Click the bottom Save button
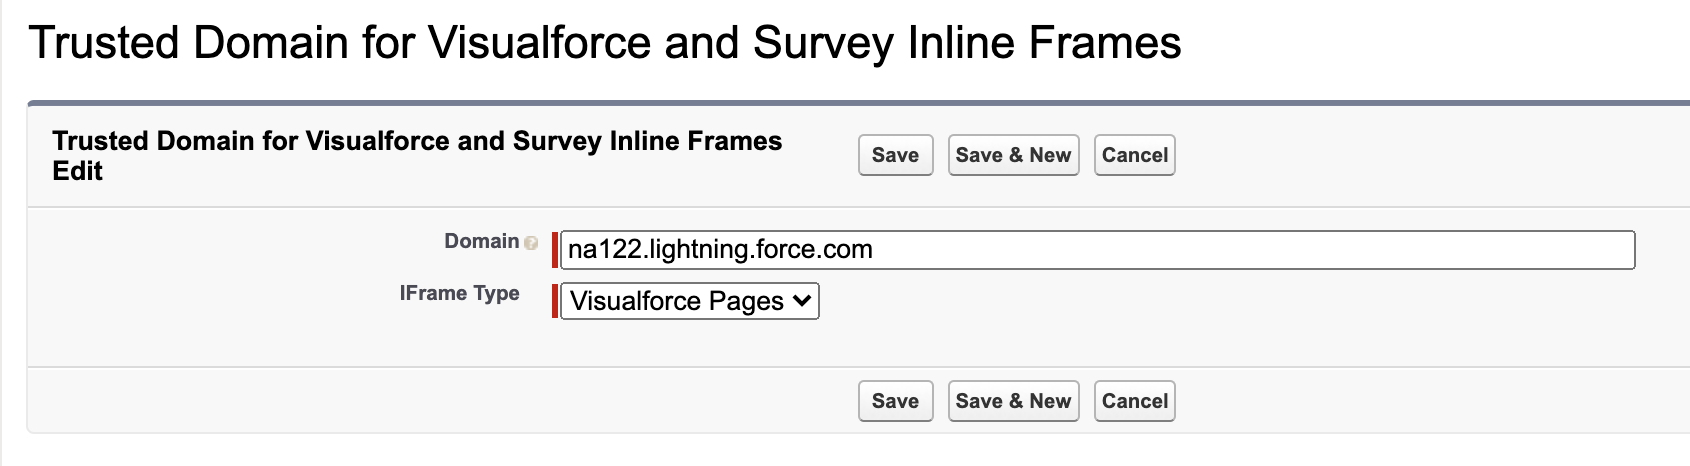 [x=895, y=401]
